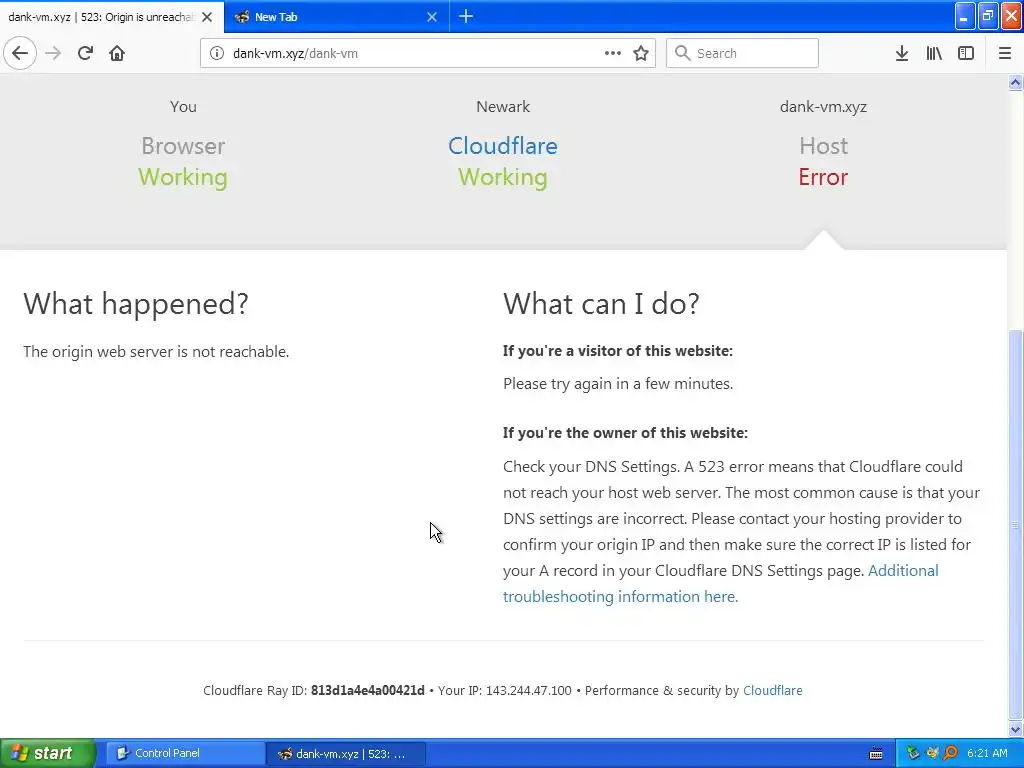This screenshot has height=768, width=1024.
Task: Click the red Error status text
Action: [x=823, y=177]
